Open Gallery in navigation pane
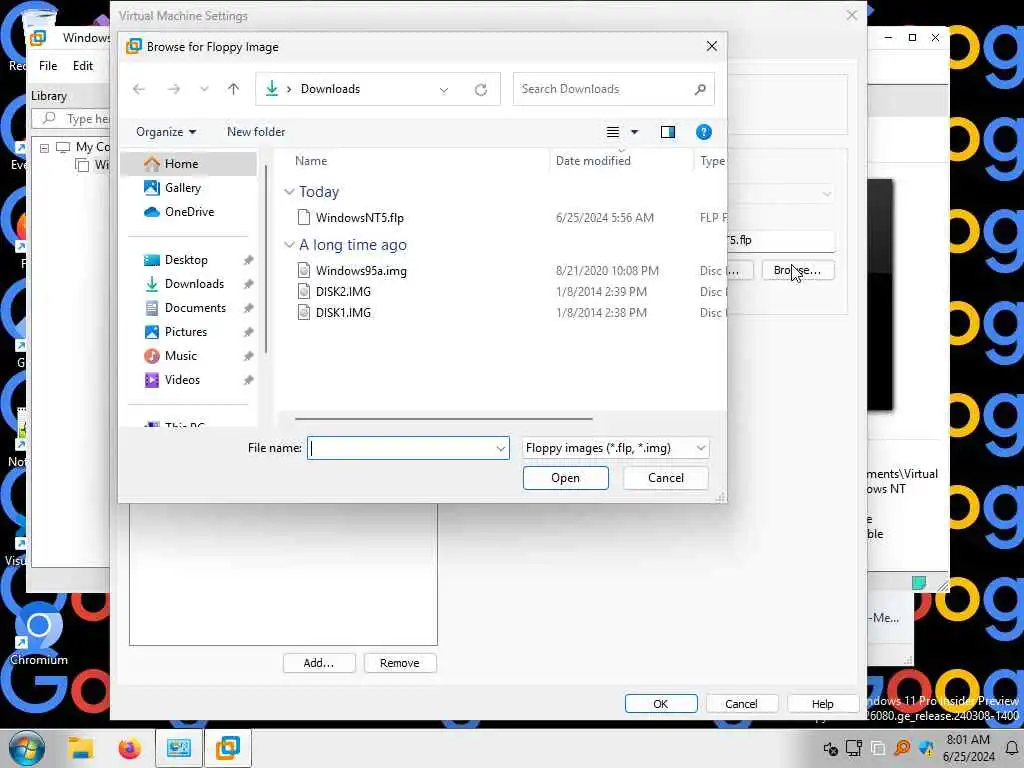Viewport: 1024px width, 768px height. pos(182,188)
